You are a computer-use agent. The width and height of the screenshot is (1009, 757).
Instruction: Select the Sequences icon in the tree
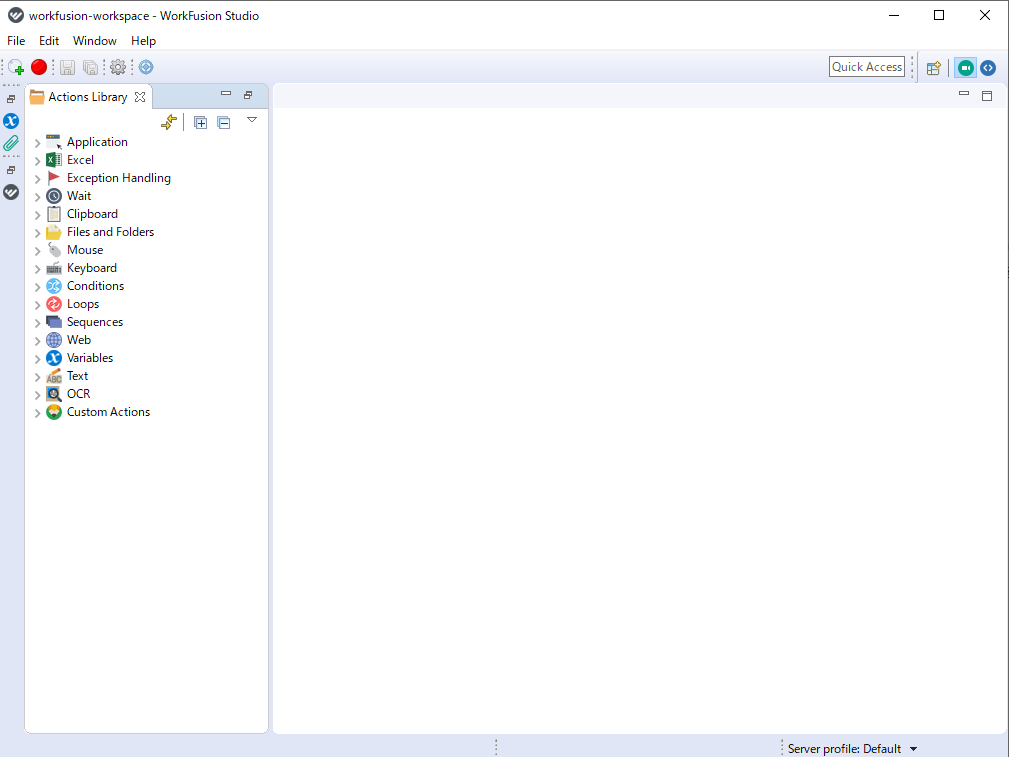point(54,322)
